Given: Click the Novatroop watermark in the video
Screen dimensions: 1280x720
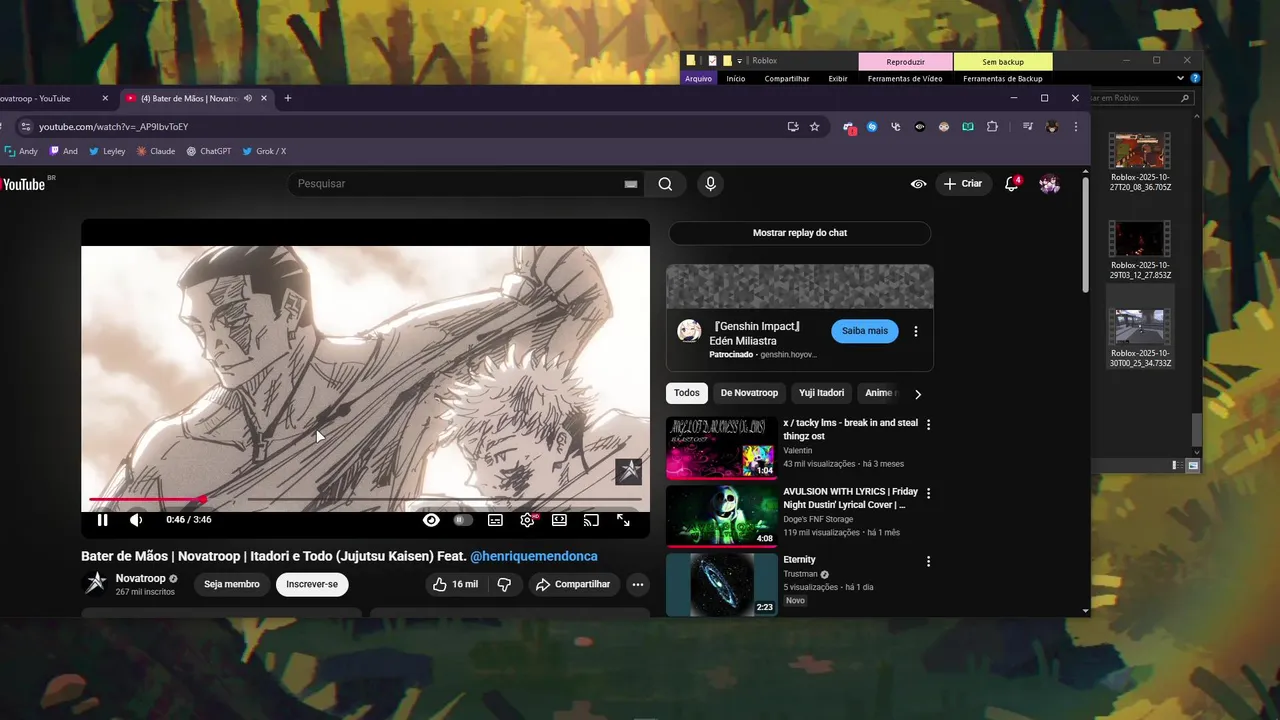Looking at the screenshot, I should click(628, 470).
